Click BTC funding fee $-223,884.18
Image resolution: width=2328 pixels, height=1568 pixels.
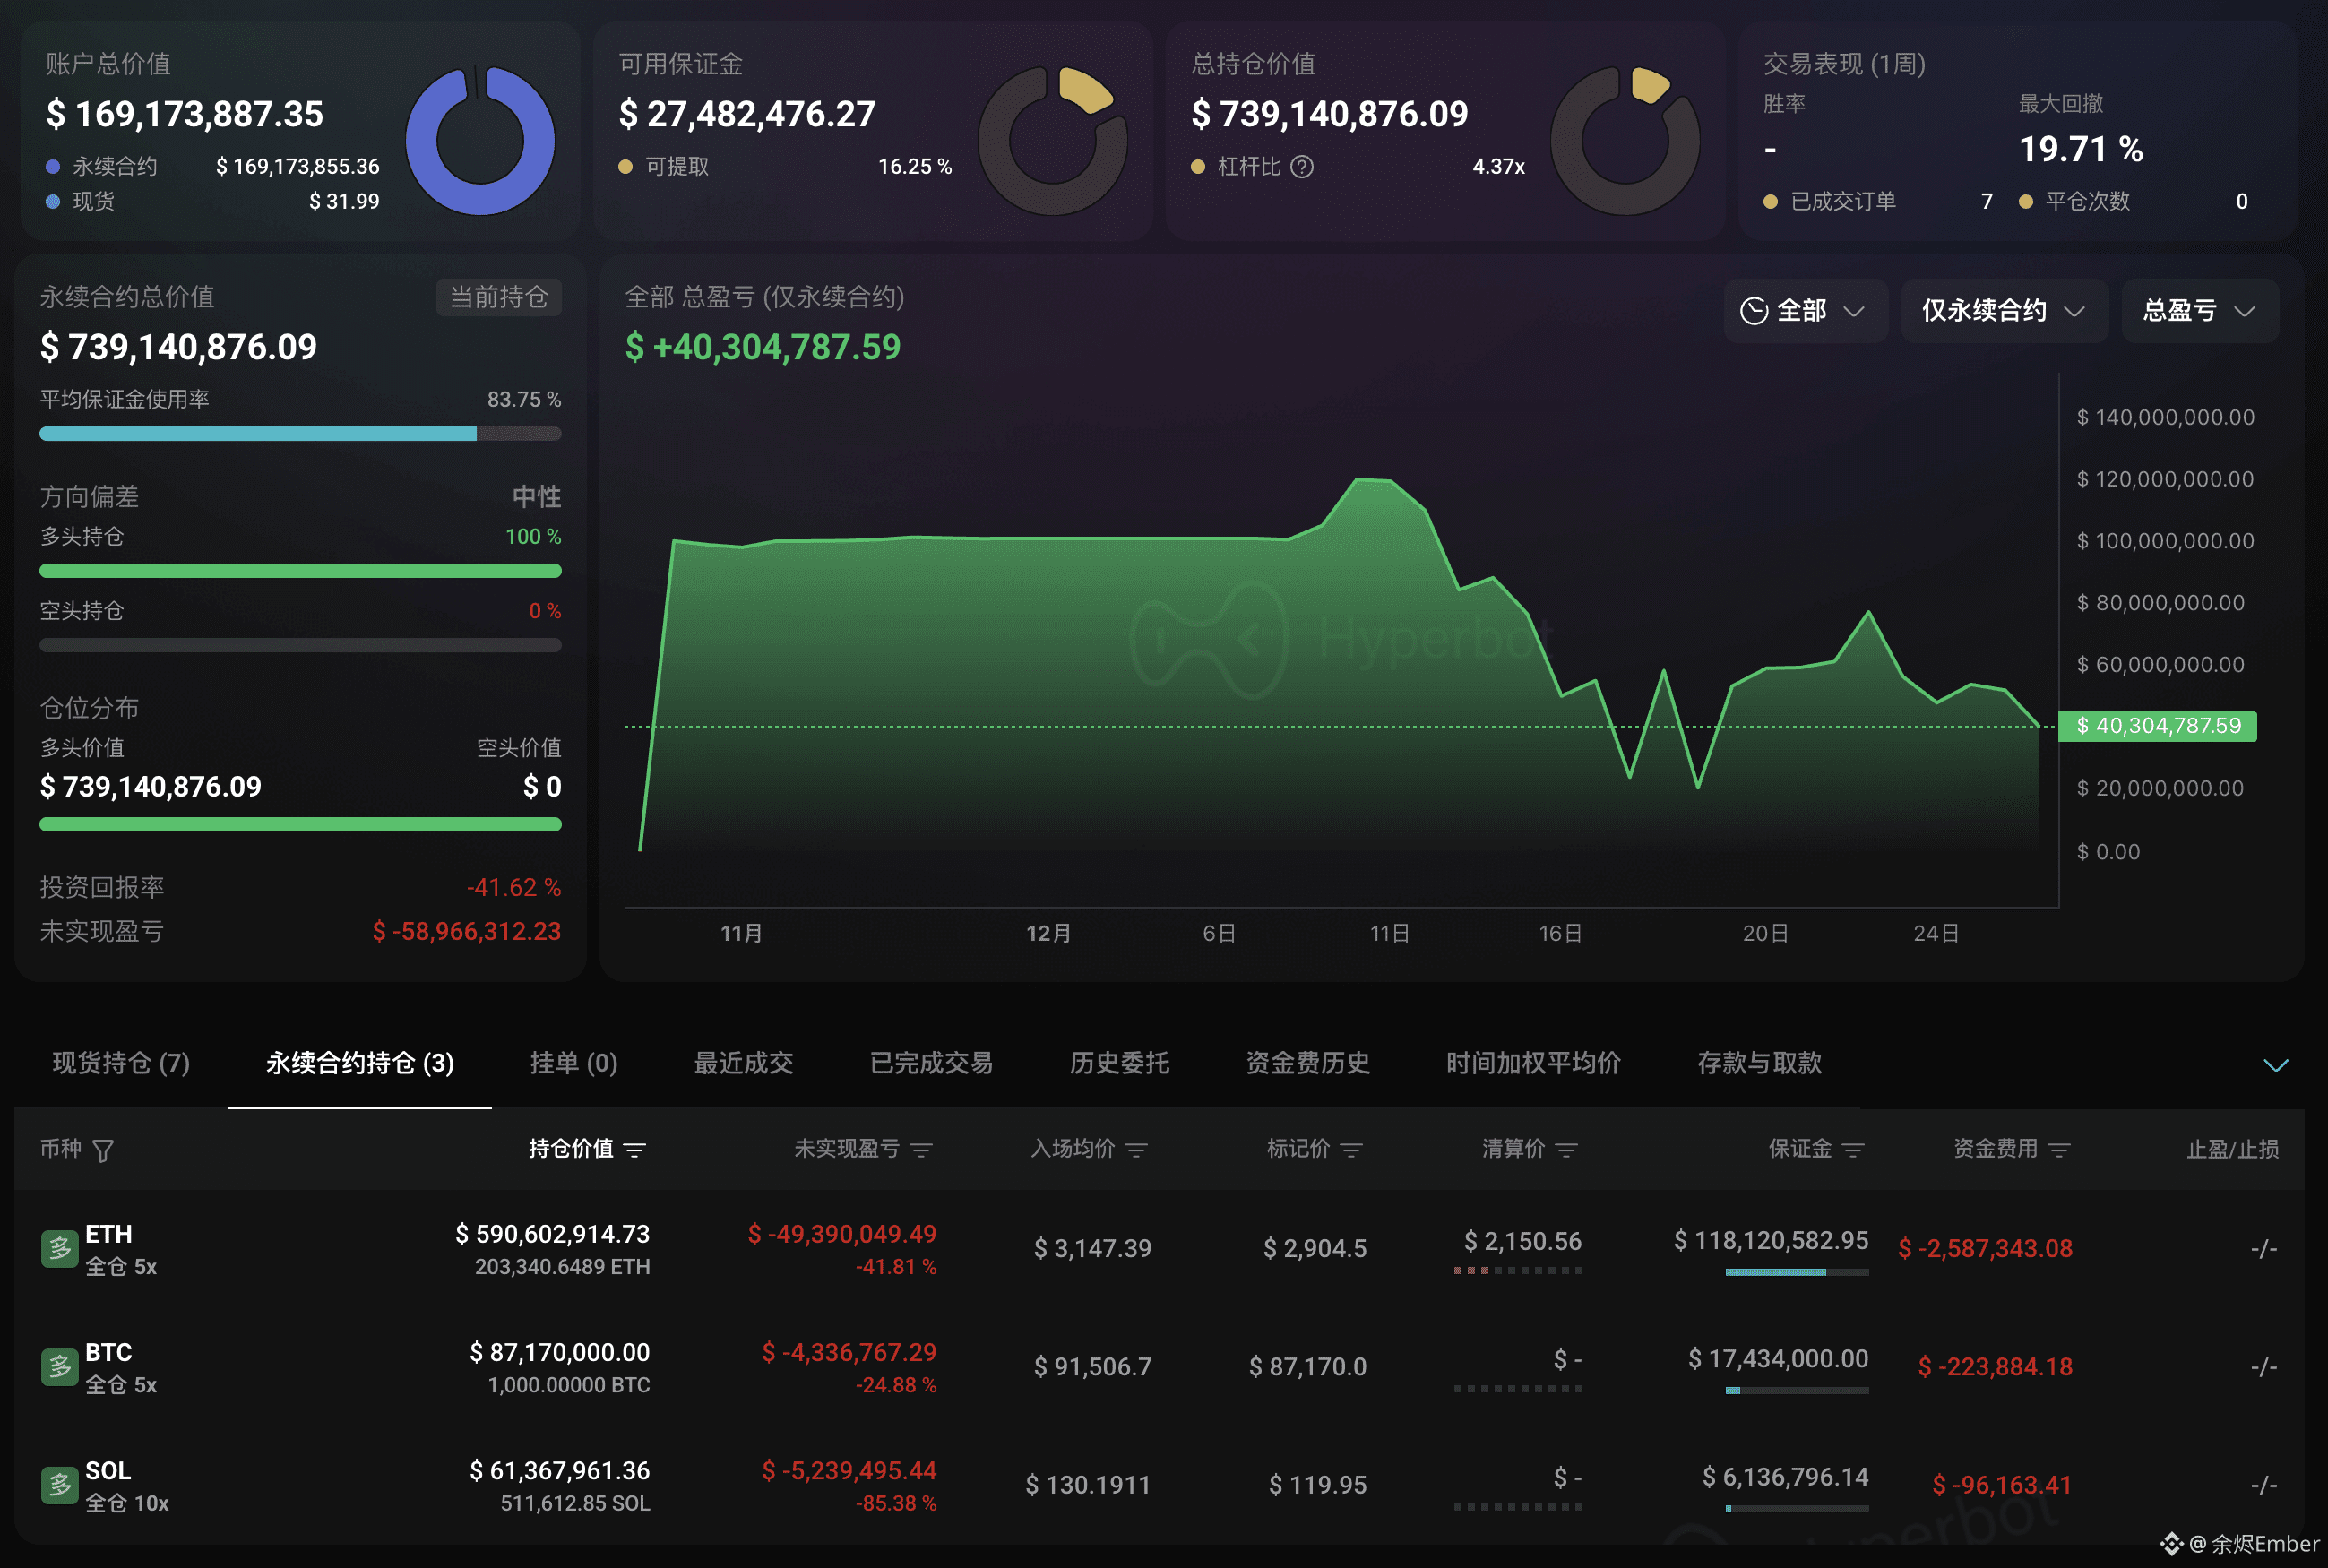pyautogui.click(x=1995, y=1367)
